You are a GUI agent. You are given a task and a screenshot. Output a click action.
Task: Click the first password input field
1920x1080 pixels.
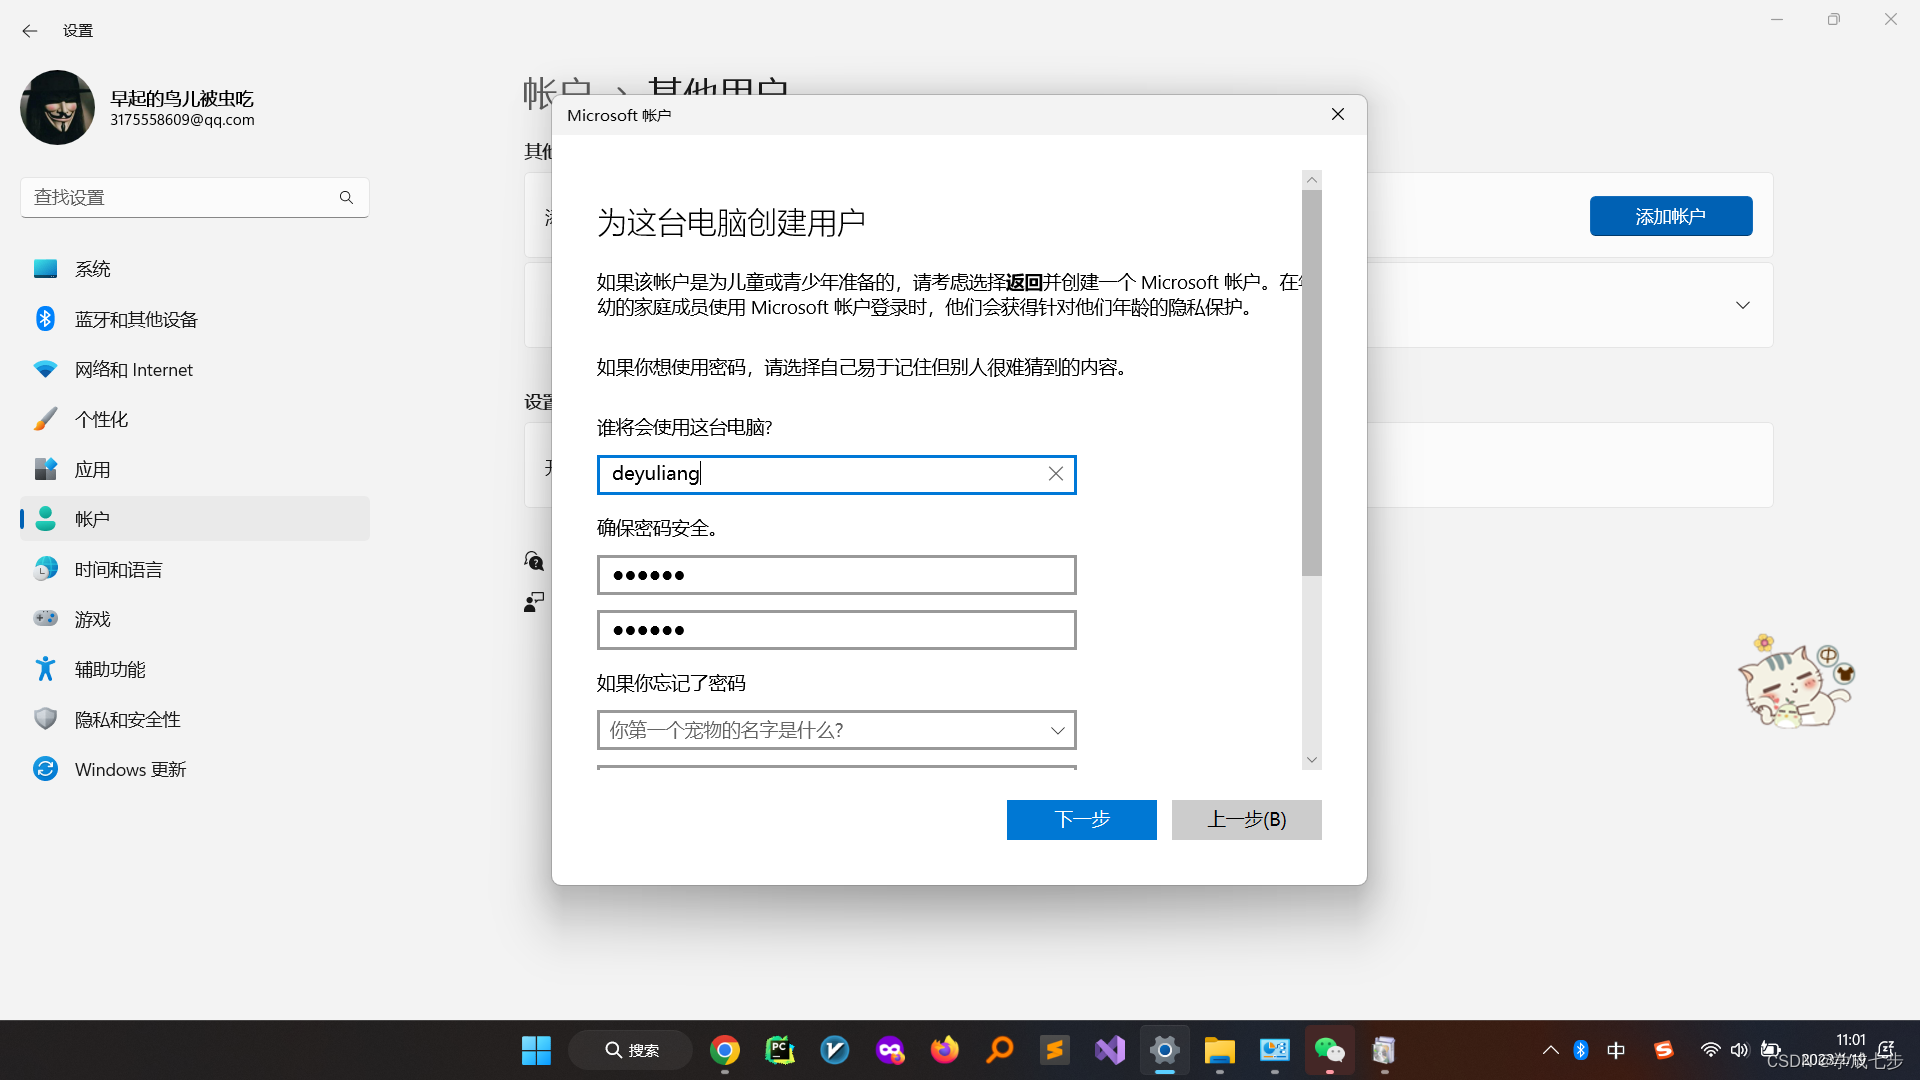836,575
